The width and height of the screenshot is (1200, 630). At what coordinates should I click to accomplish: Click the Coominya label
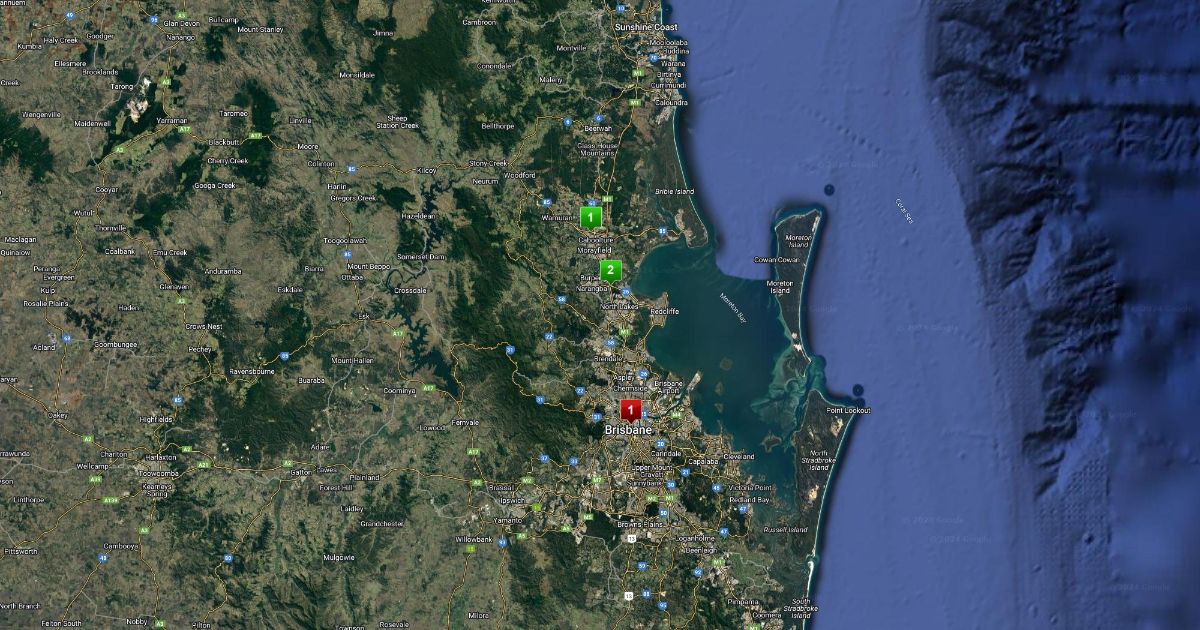click(x=399, y=390)
